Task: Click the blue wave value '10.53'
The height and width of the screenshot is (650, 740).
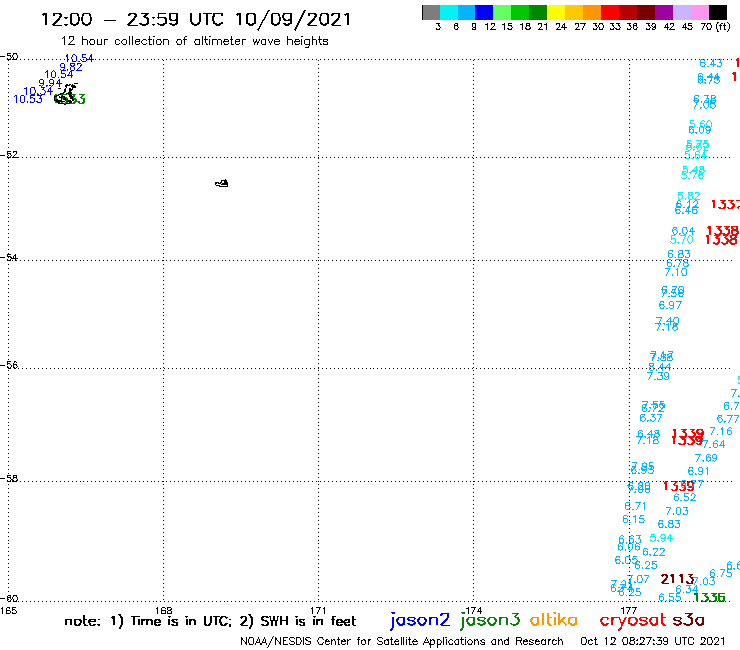Action: click(x=28, y=99)
